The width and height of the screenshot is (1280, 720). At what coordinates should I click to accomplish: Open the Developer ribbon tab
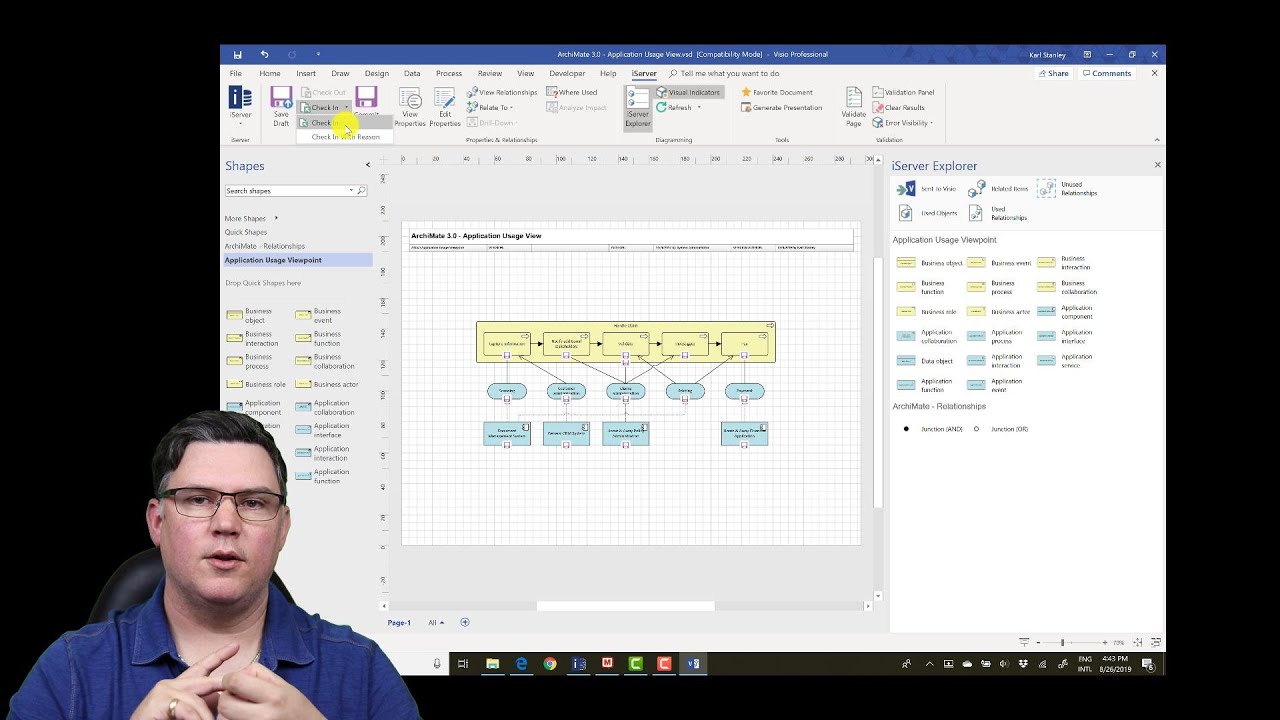[567, 73]
